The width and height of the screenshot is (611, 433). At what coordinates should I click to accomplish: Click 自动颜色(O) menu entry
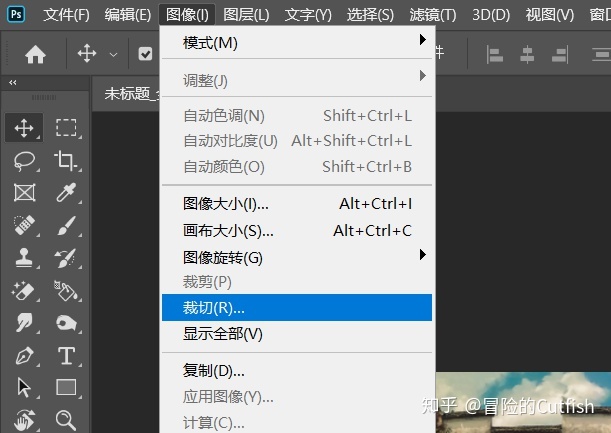(297, 167)
